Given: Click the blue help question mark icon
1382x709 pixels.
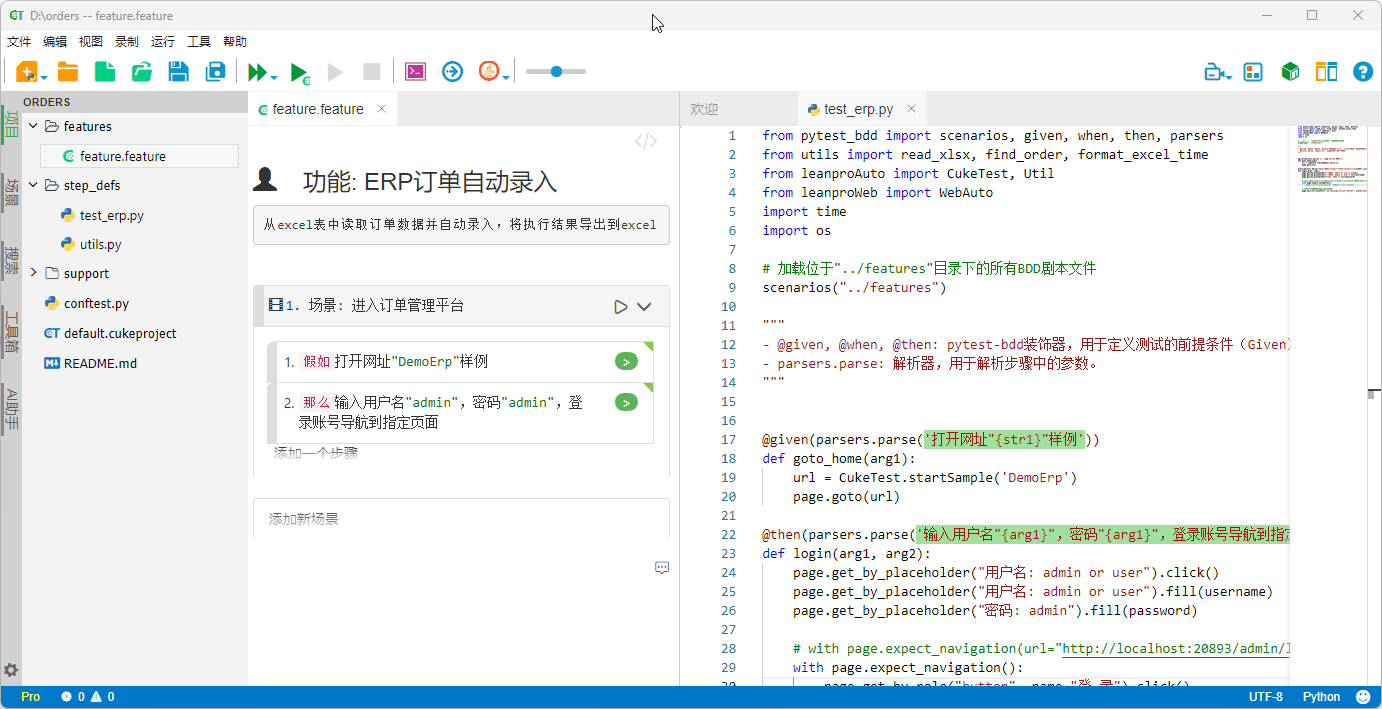Looking at the screenshot, I should tap(1362, 72).
